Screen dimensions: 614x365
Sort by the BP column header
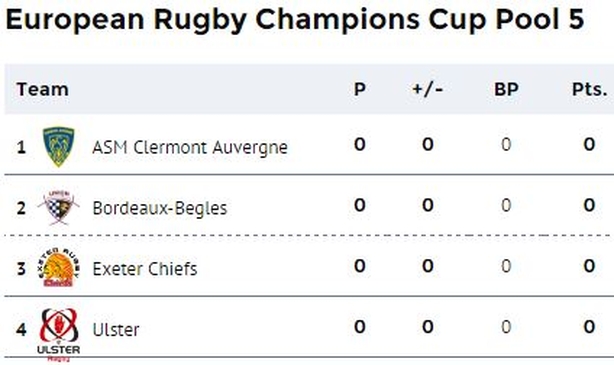506,89
